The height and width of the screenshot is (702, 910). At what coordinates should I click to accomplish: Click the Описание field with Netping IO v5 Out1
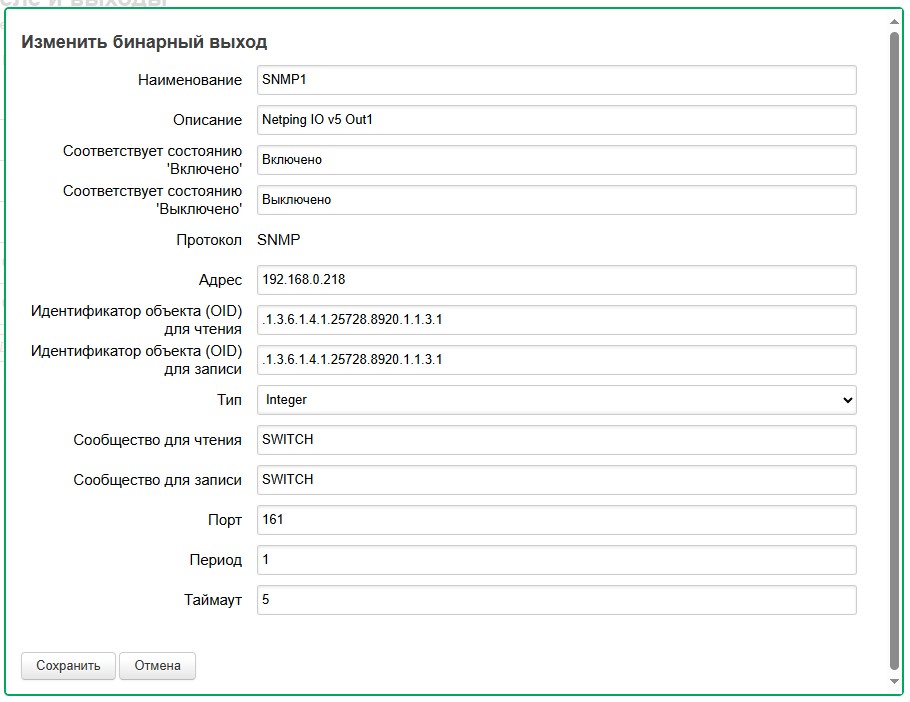click(556, 120)
